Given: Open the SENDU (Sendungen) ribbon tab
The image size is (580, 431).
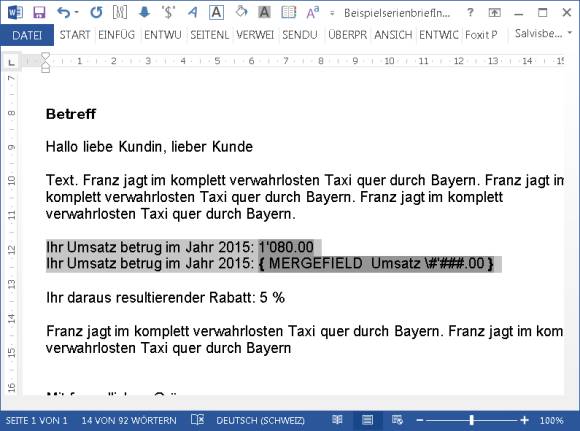Looking at the screenshot, I should [x=300, y=35].
